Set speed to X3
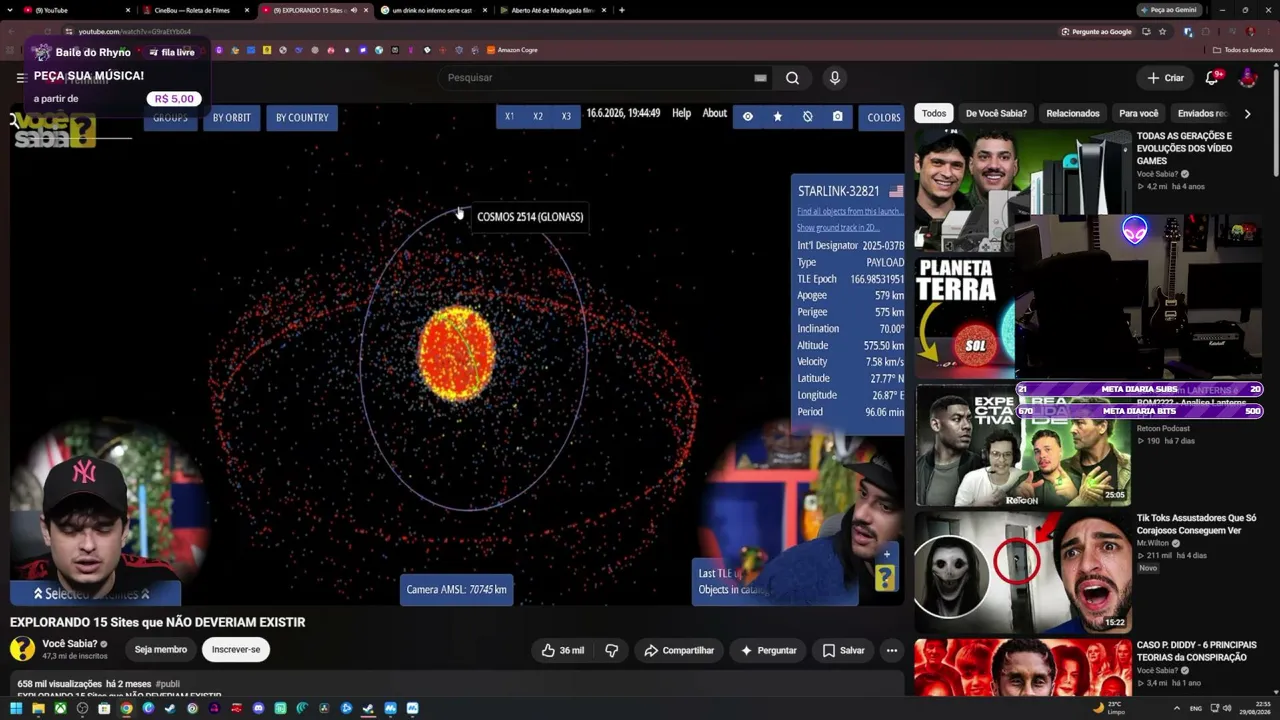1280x720 pixels. [x=566, y=116]
